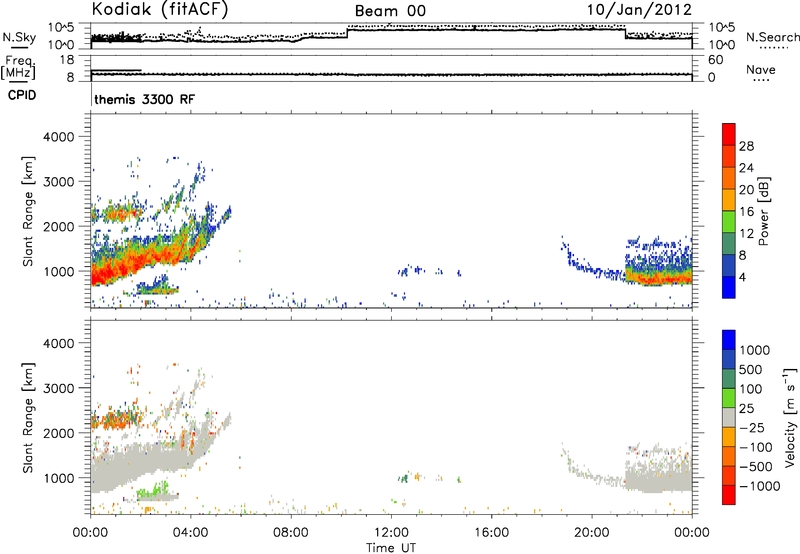Click the '08:00' time axis label
800x554 pixels.
(291, 533)
